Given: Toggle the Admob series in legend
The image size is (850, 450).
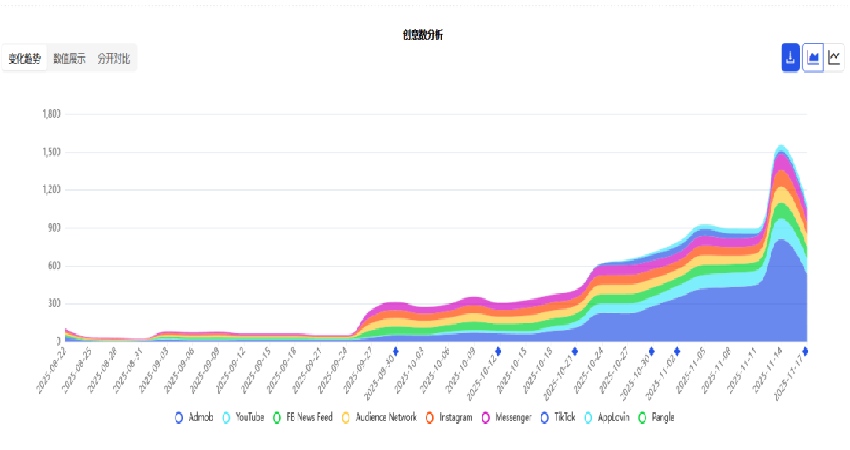Looking at the screenshot, I should (194, 417).
